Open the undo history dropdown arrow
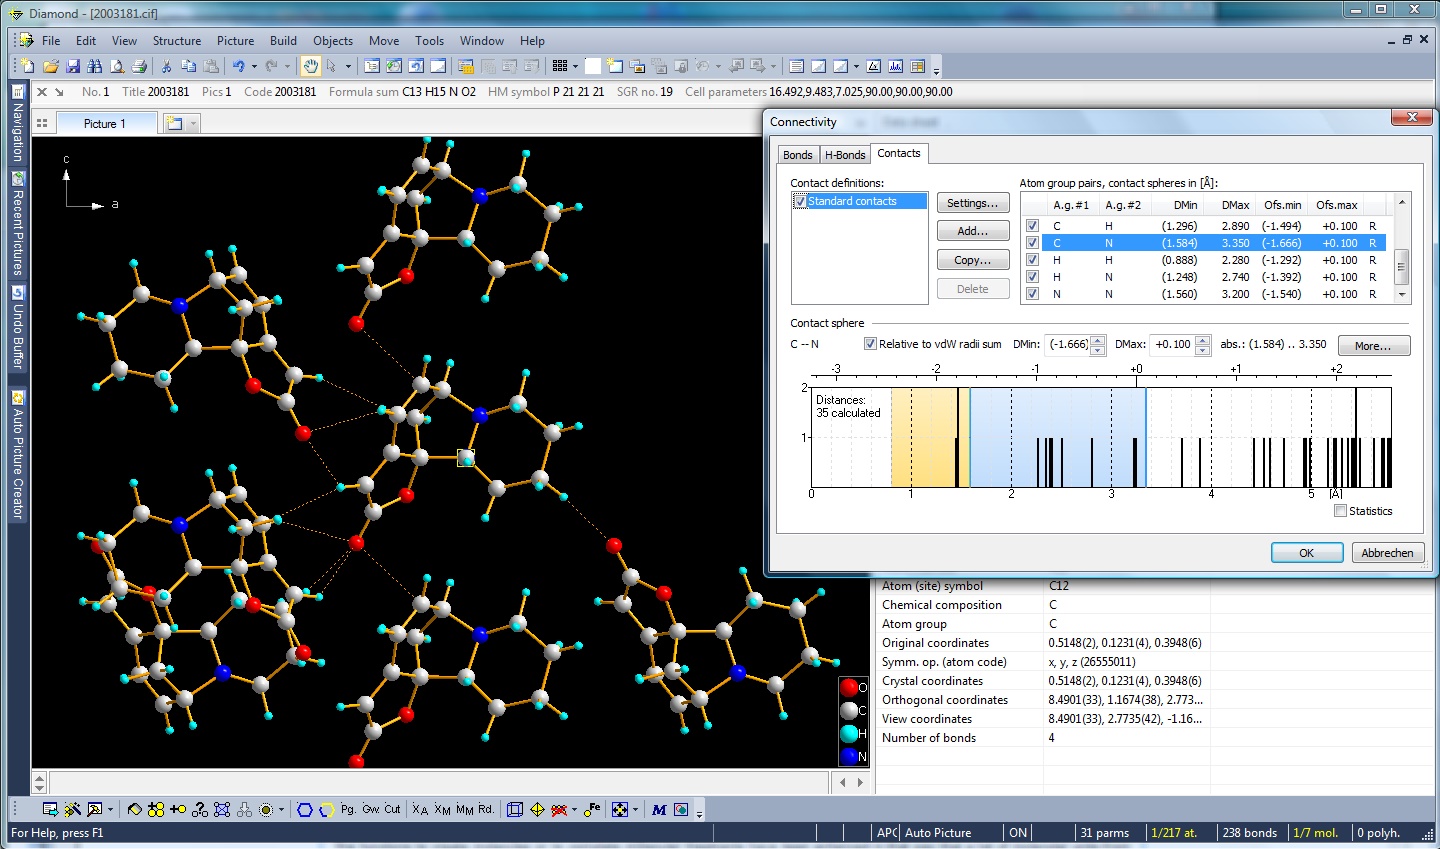This screenshot has height=849, width=1440. (254, 66)
